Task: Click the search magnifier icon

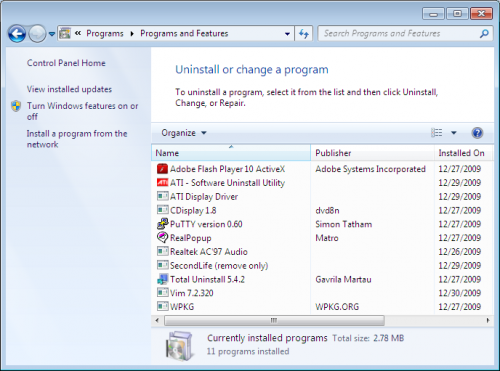Action: (484, 33)
